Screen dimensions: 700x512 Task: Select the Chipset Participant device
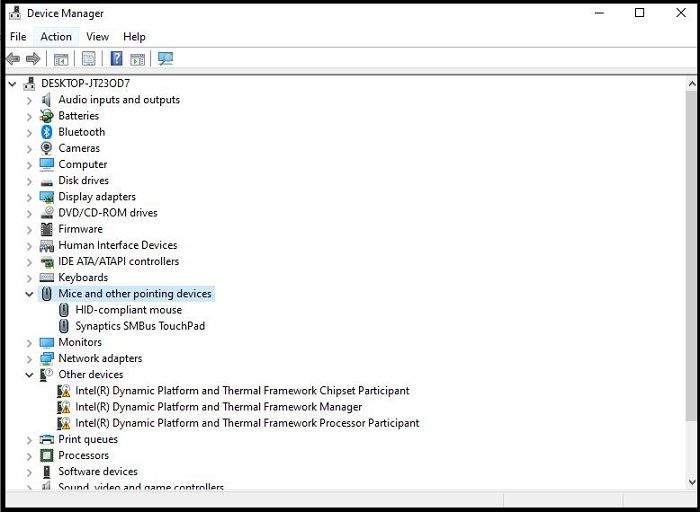tap(242, 391)
